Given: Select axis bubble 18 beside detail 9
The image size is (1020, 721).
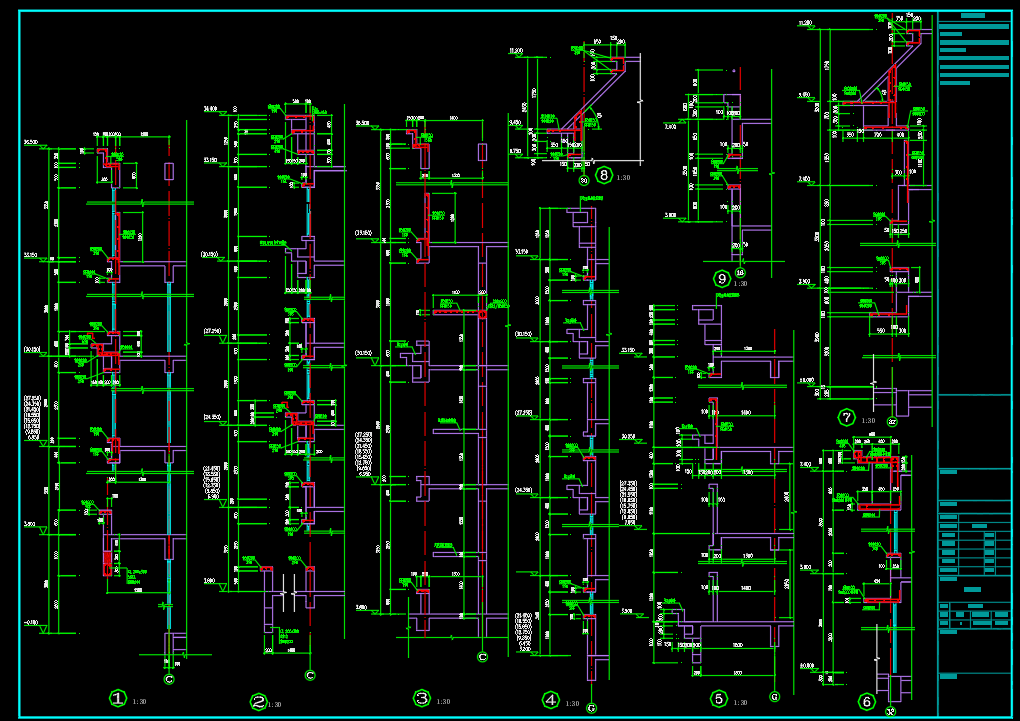Looking at the screenshot, I should (740, 273).
